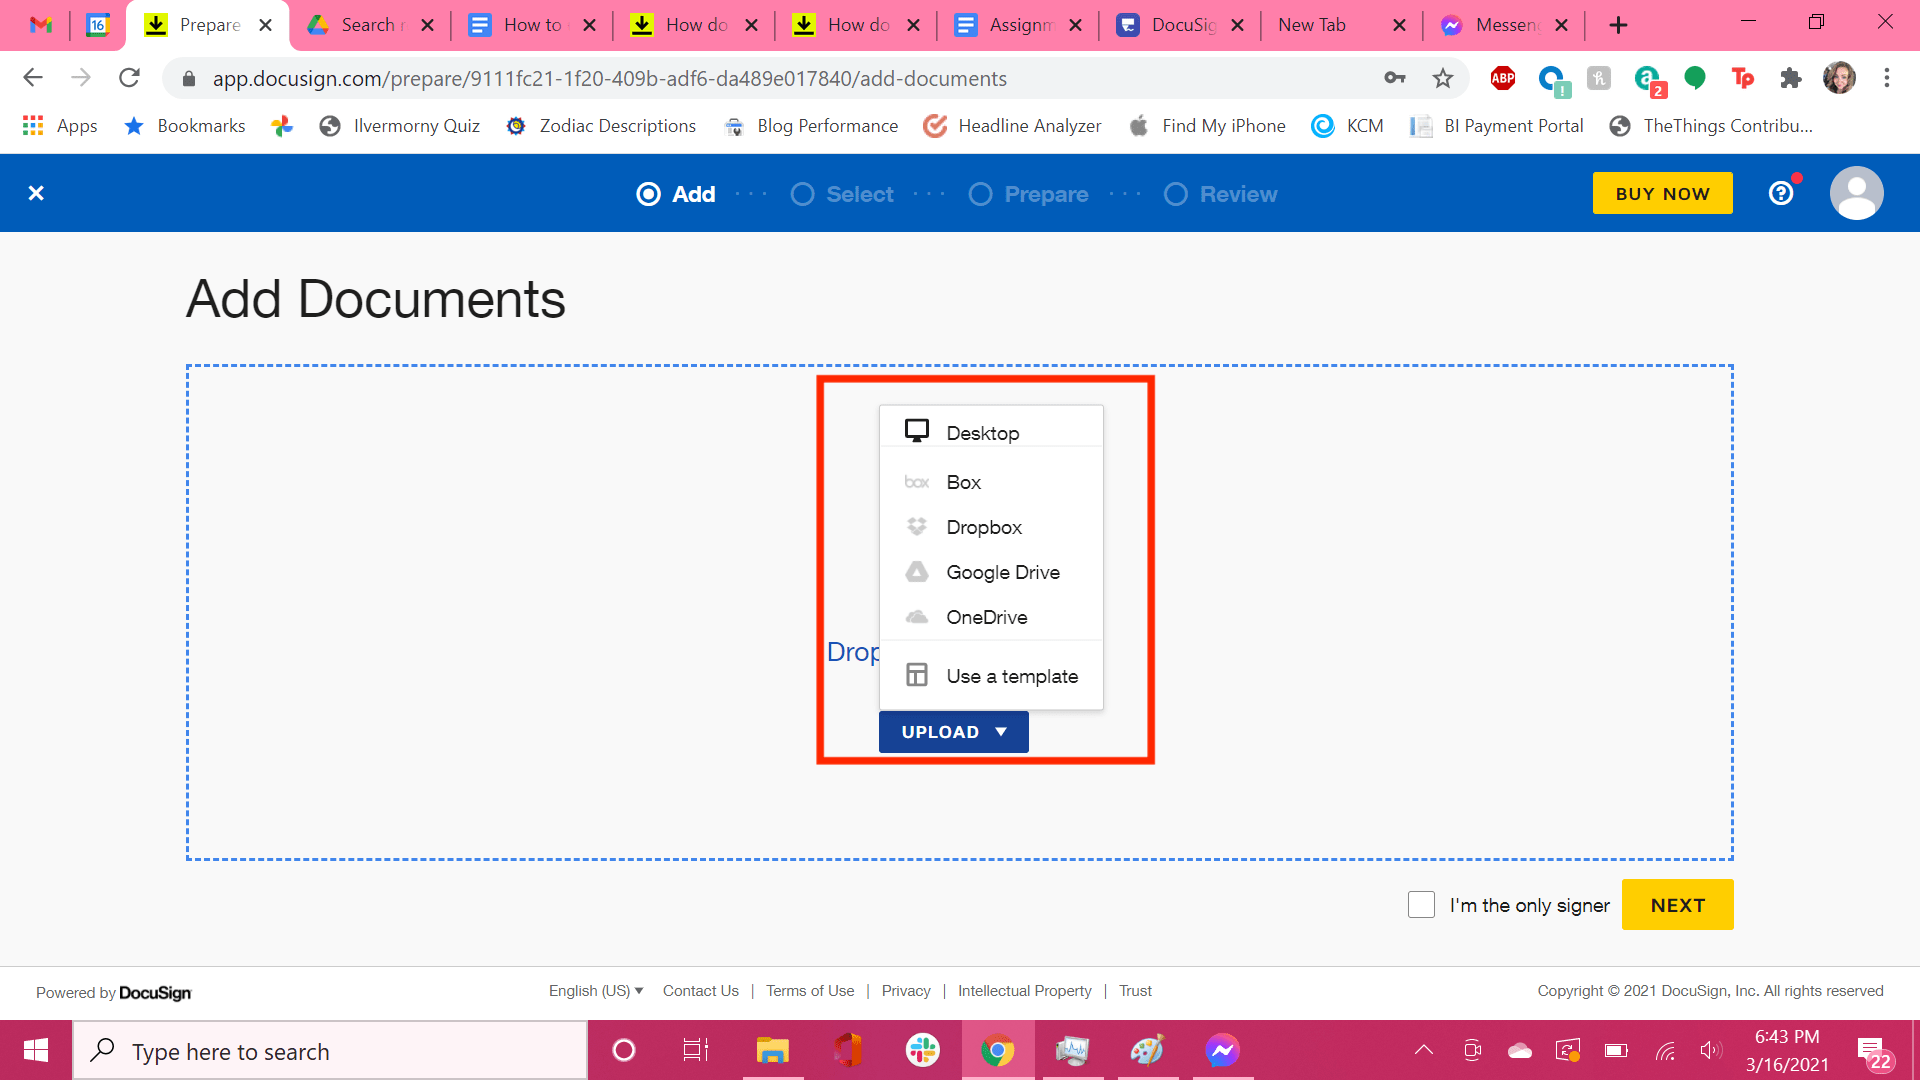Open the English (US) language dropdown
The image size is (1920, 1080).
tap(596, 991)
